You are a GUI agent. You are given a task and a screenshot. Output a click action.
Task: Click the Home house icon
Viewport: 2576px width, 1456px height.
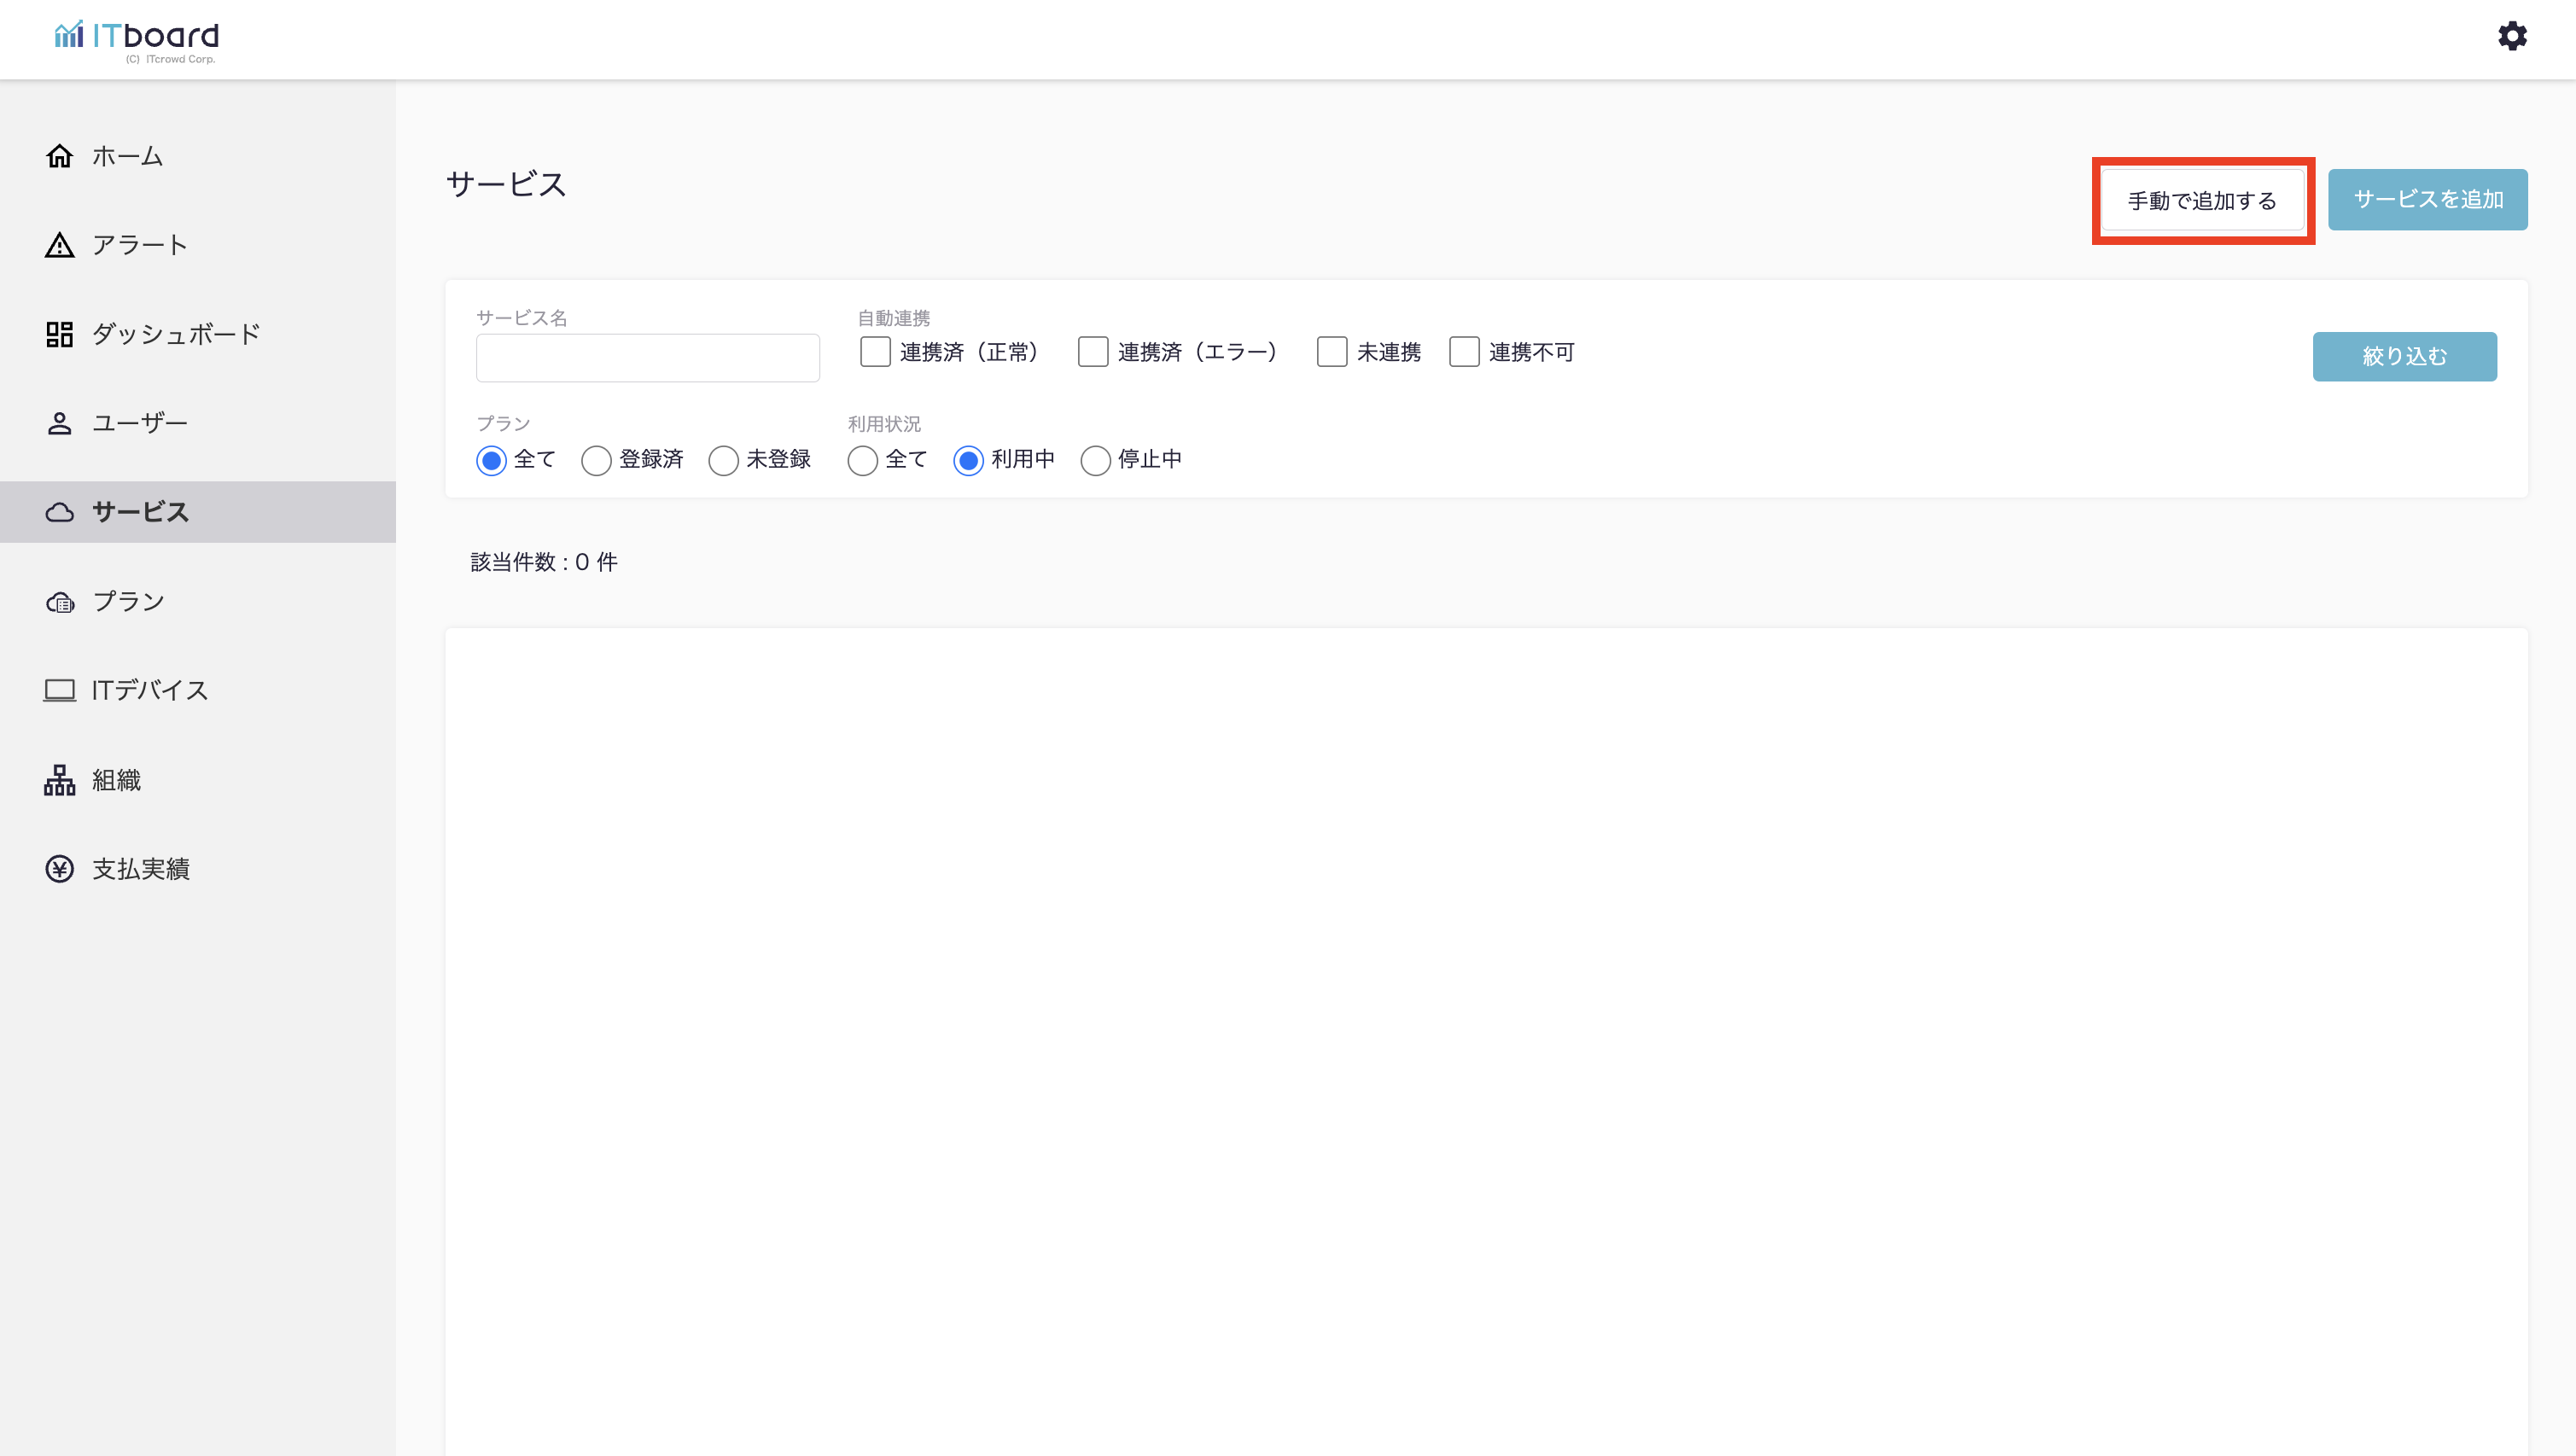(x=60, y=156)
